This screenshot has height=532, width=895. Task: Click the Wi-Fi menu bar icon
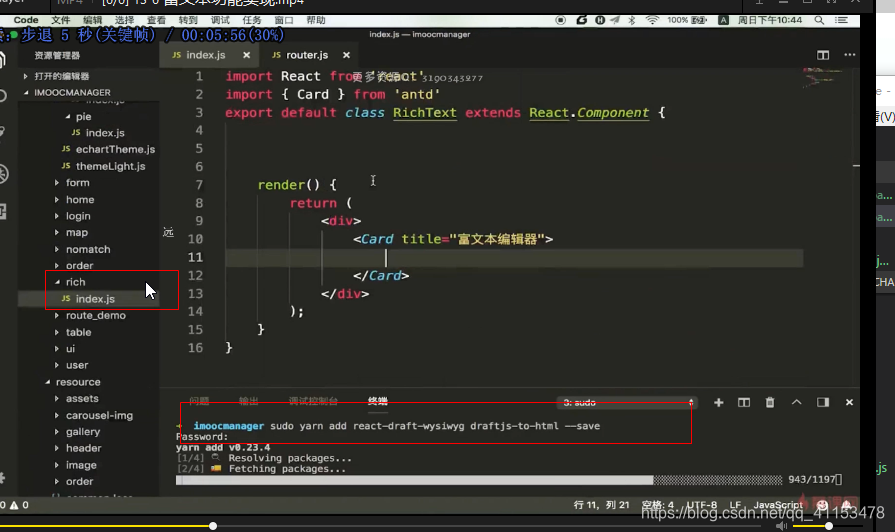[652, 20]
